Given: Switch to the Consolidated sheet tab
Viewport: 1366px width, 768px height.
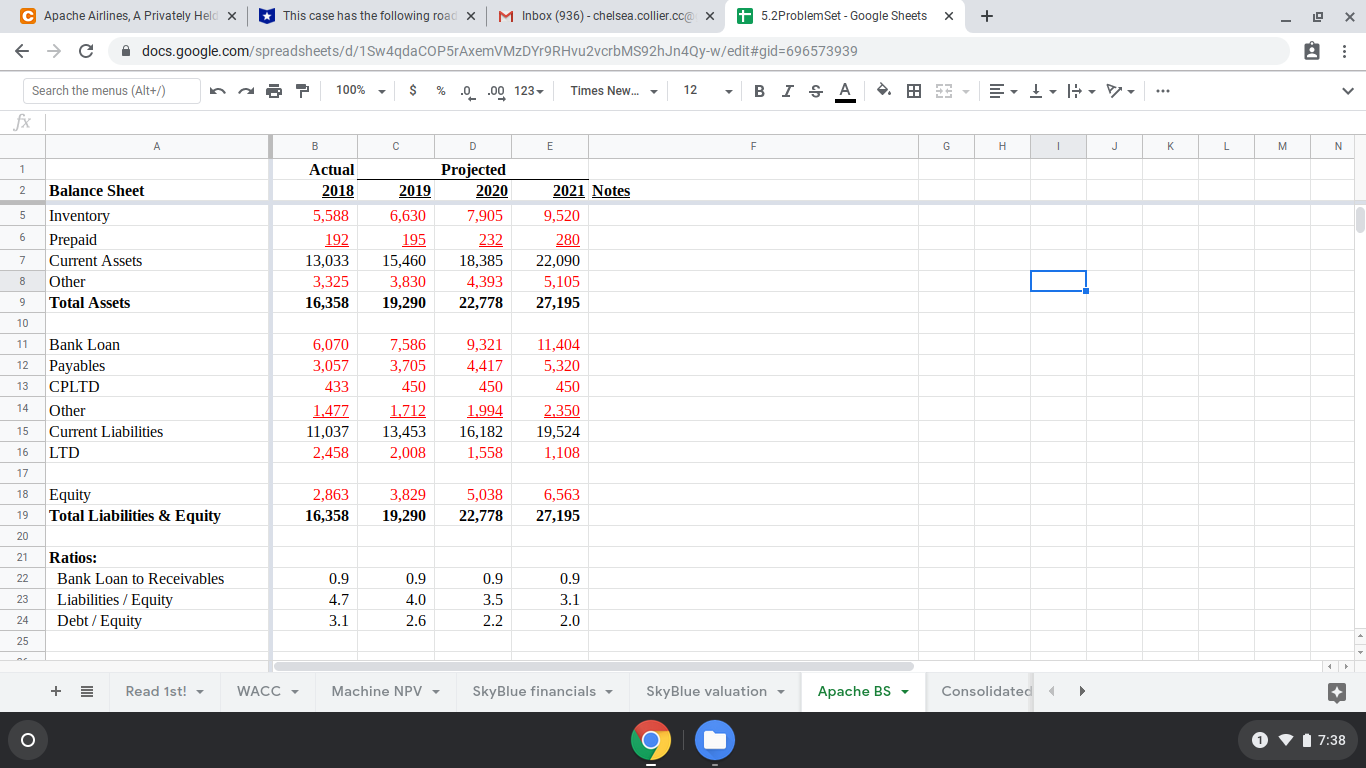Looking at the screenshot, I should [985, 691].
